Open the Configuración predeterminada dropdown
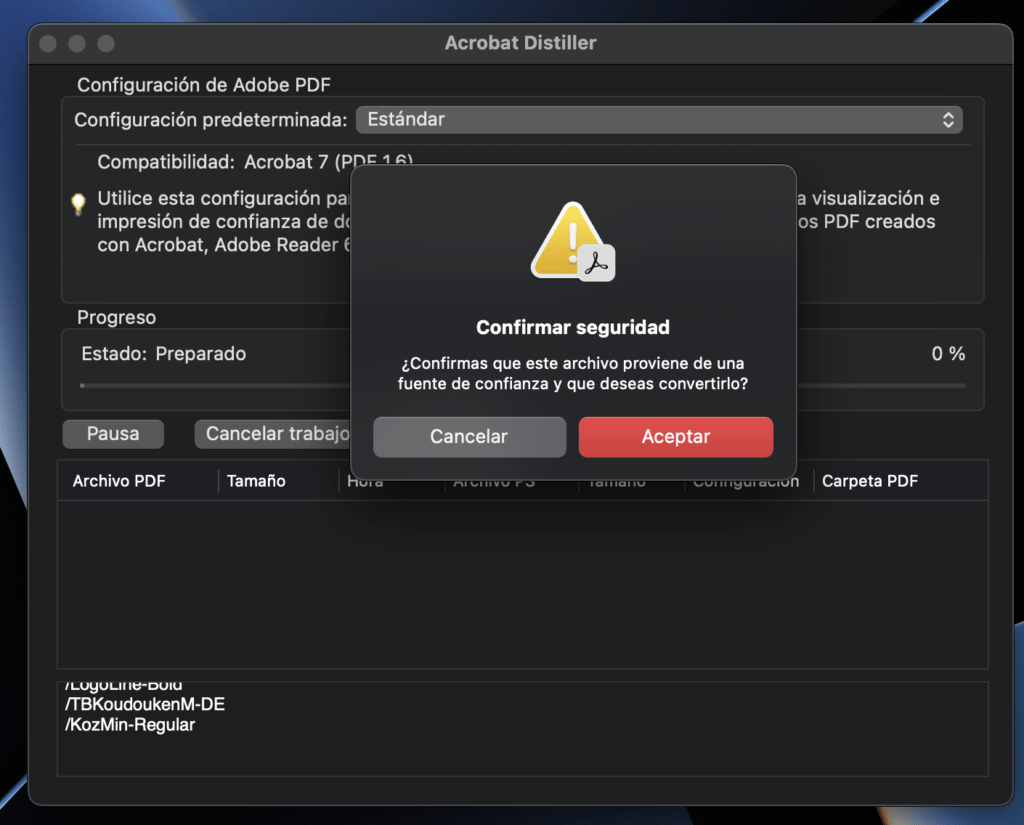Screen dimensions: 1024x825 pyautogui.click(x=659, y=120)
